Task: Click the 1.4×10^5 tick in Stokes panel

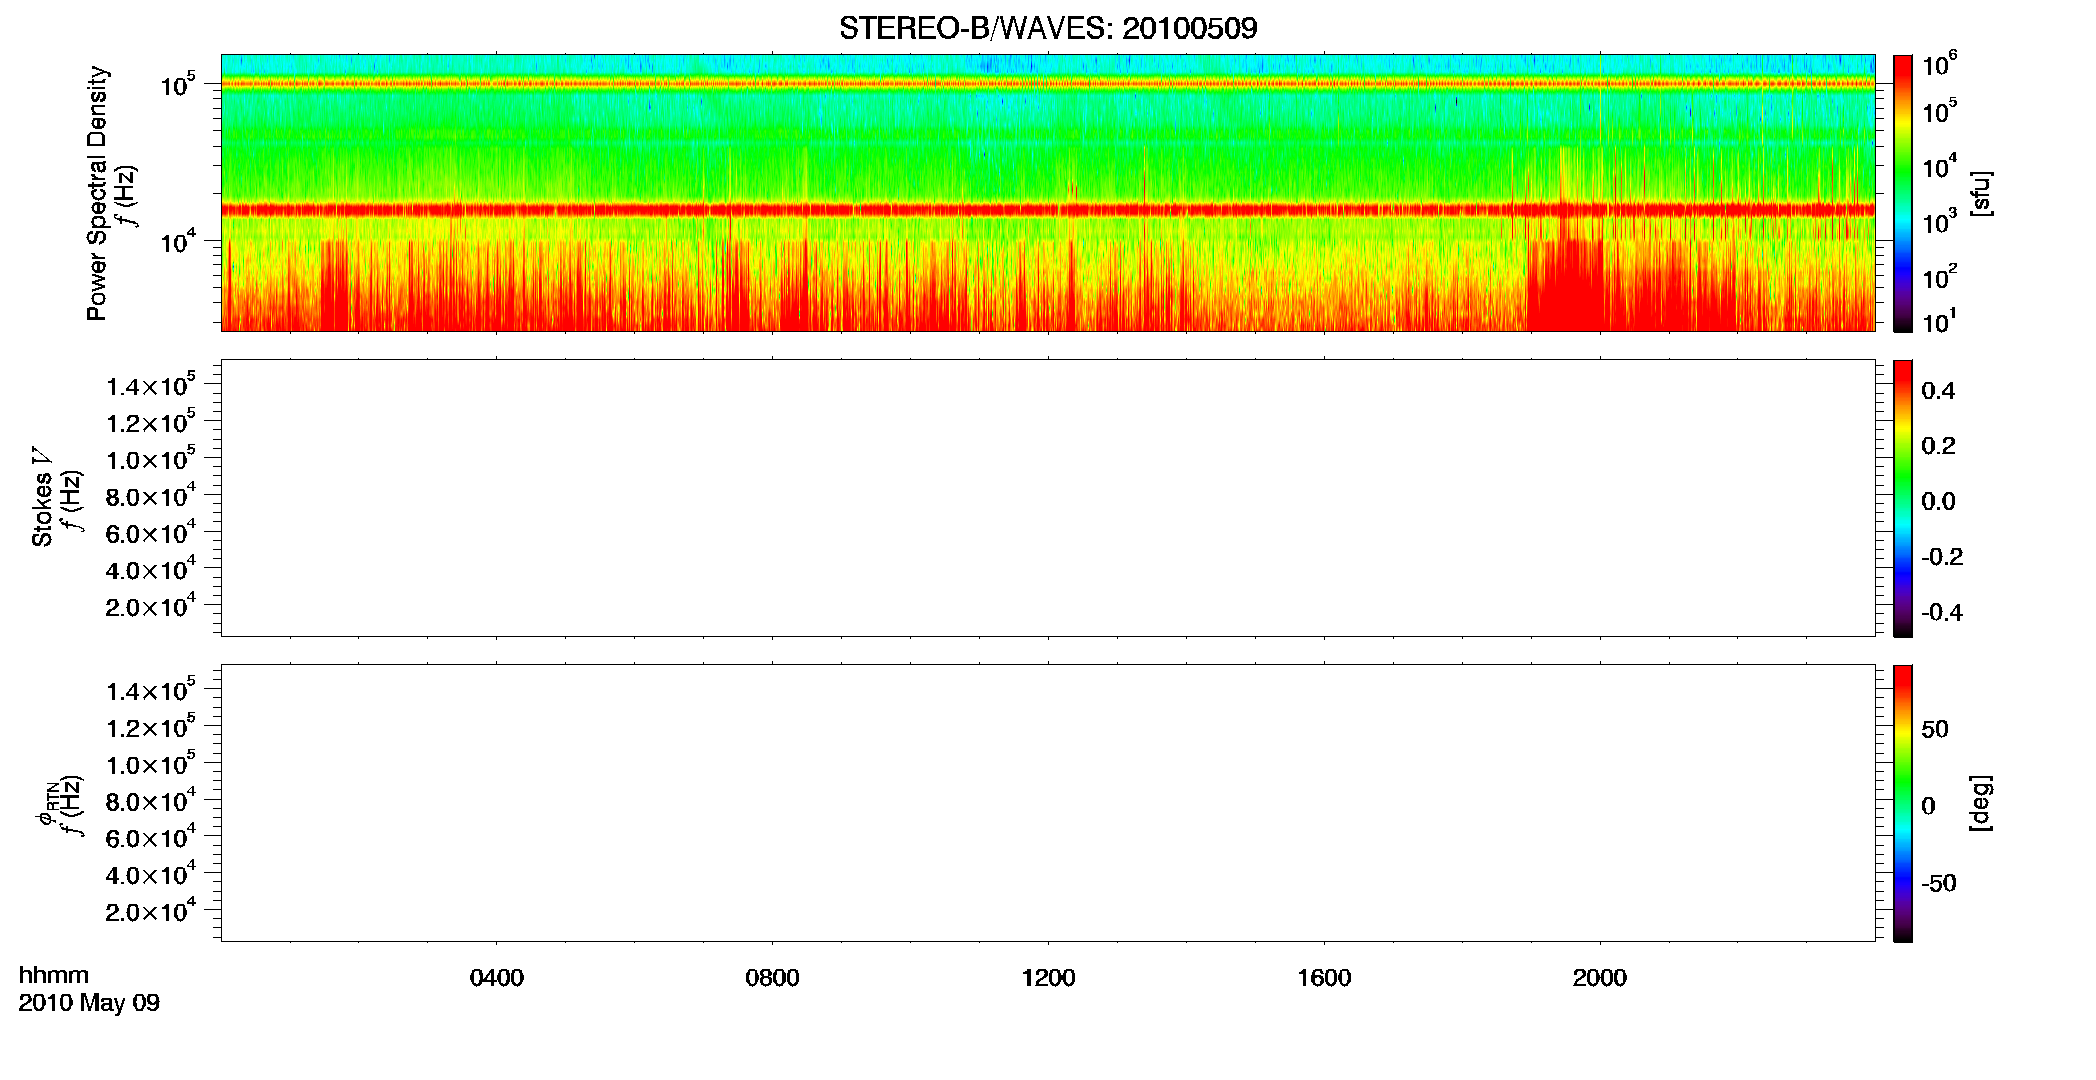Action: [150, 385]
